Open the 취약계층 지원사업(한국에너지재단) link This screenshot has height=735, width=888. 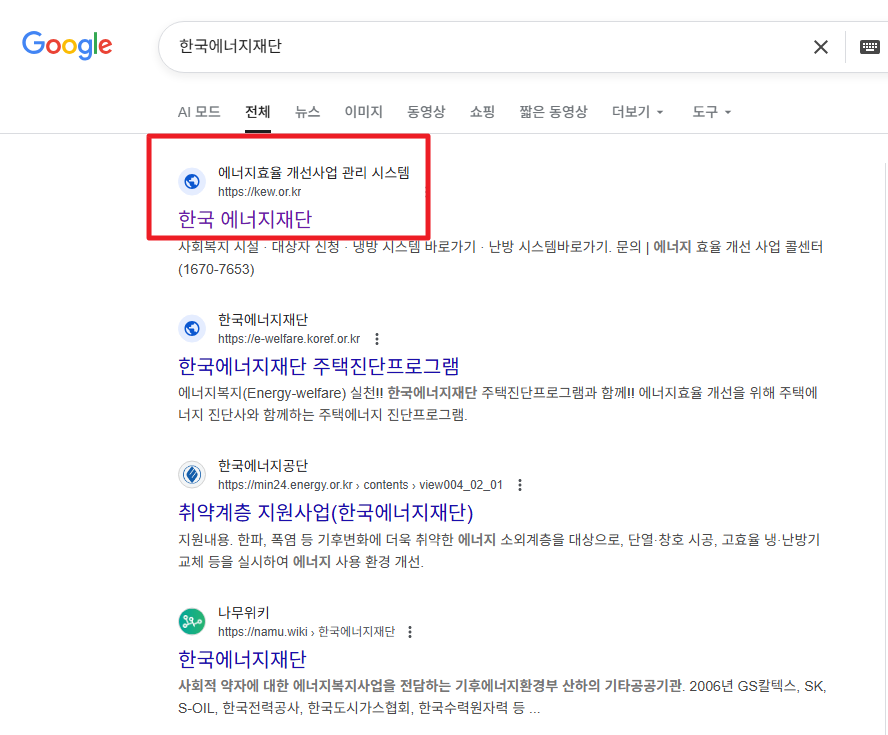tap(326, 512)
